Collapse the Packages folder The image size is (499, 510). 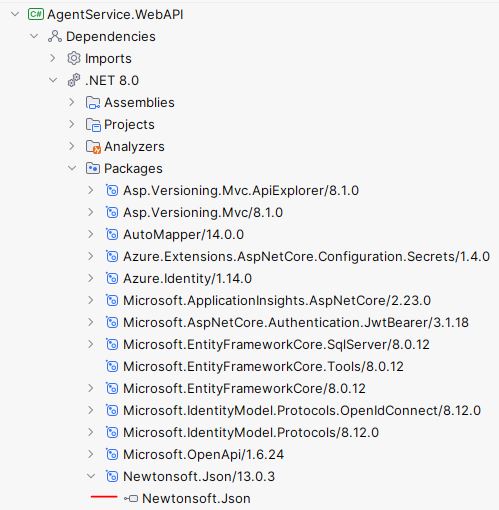pyautogui.click(x=72, y=168)
